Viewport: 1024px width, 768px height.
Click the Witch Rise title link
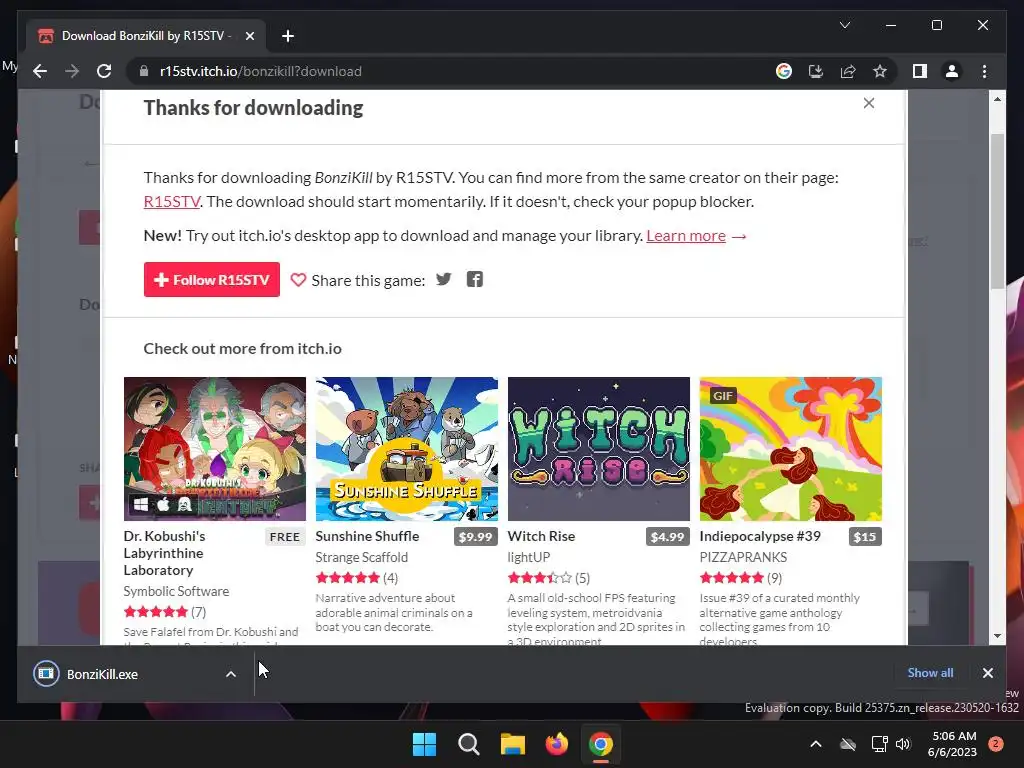coord(541,536)
